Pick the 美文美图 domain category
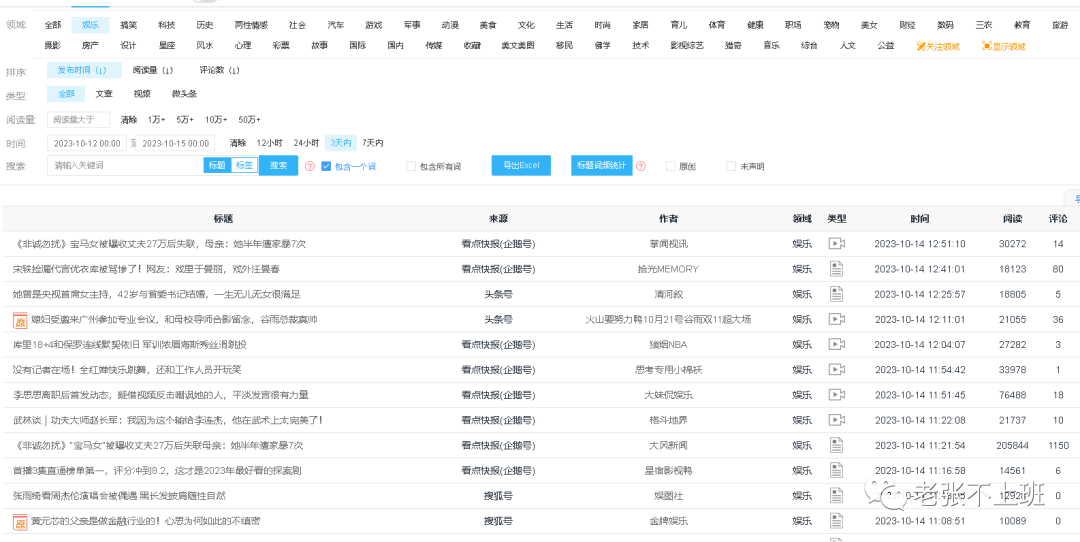Image resolution: width=1080 pixels, height=542 pixels. (517, 46)
